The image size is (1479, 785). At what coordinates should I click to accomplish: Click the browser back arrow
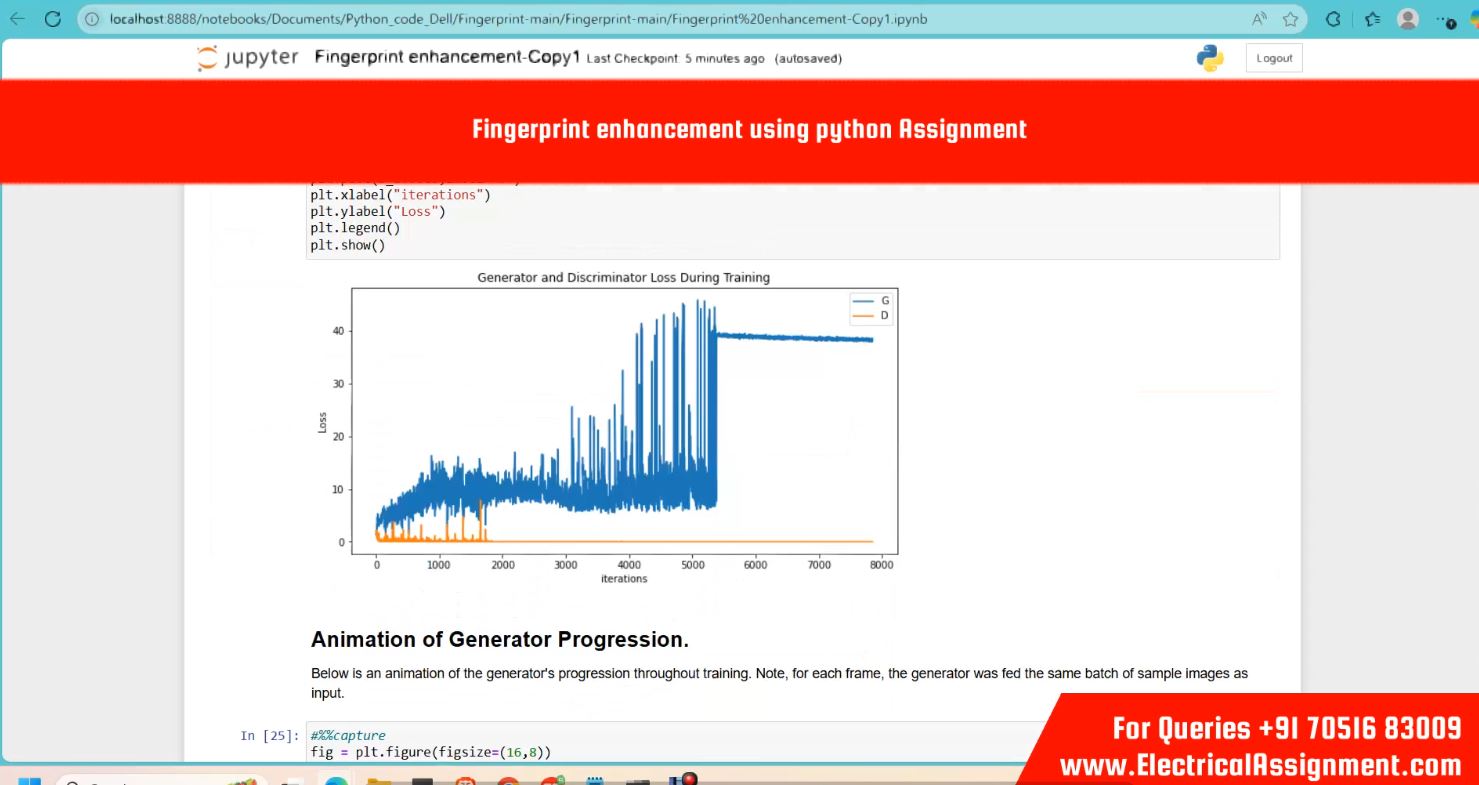(17, 19)
